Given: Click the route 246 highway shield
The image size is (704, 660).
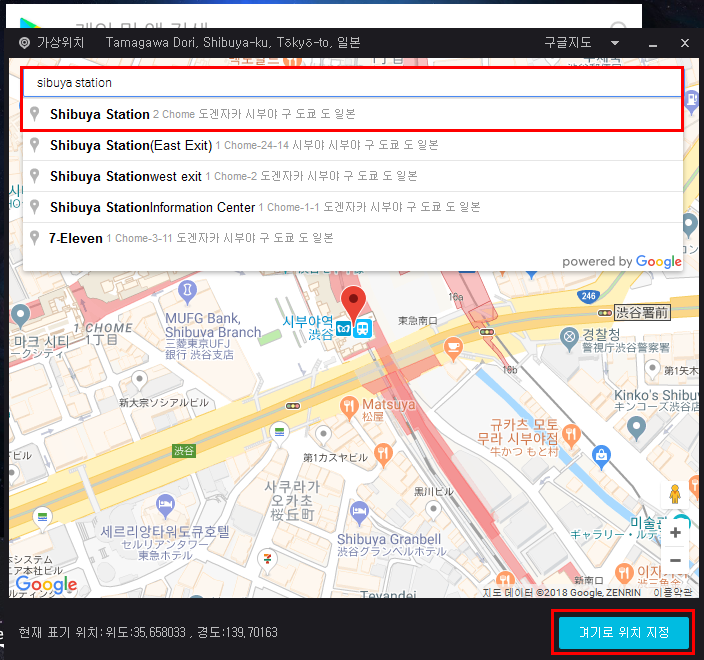Looking at the screenshot, I should pos(588,296).
